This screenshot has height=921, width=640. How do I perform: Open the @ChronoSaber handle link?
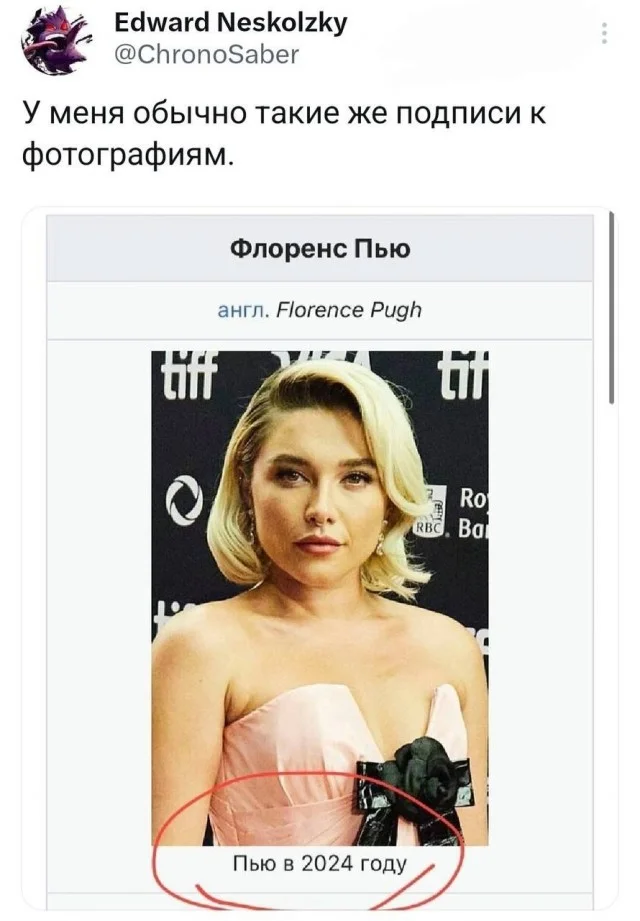point(208,54)
